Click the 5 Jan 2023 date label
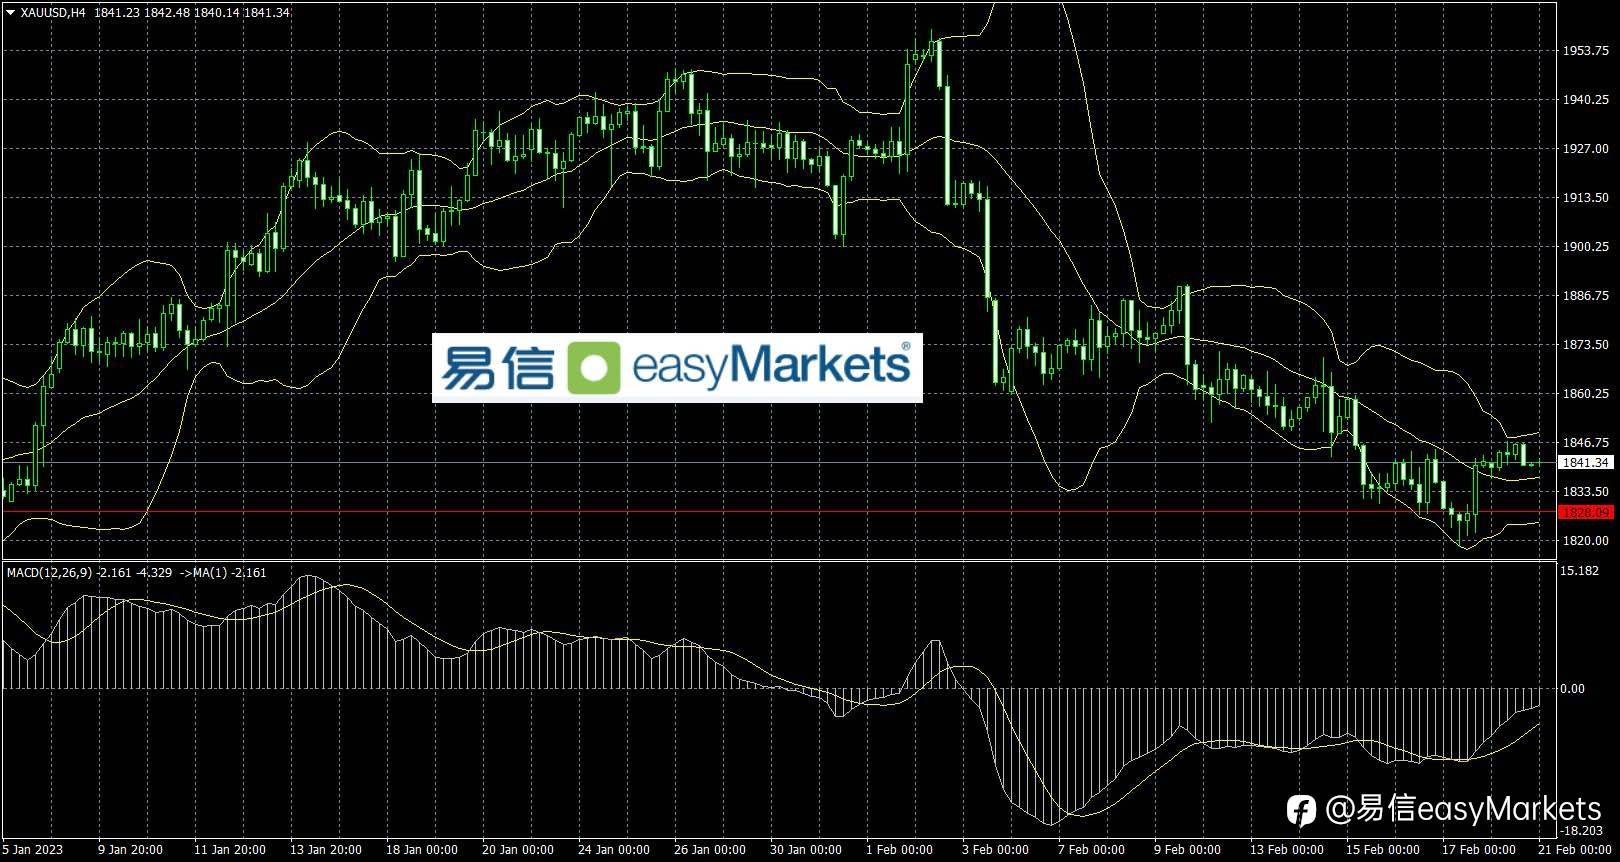Image resolution: width=1620 pixels, height=862 pixels. (x=32, y=850)
